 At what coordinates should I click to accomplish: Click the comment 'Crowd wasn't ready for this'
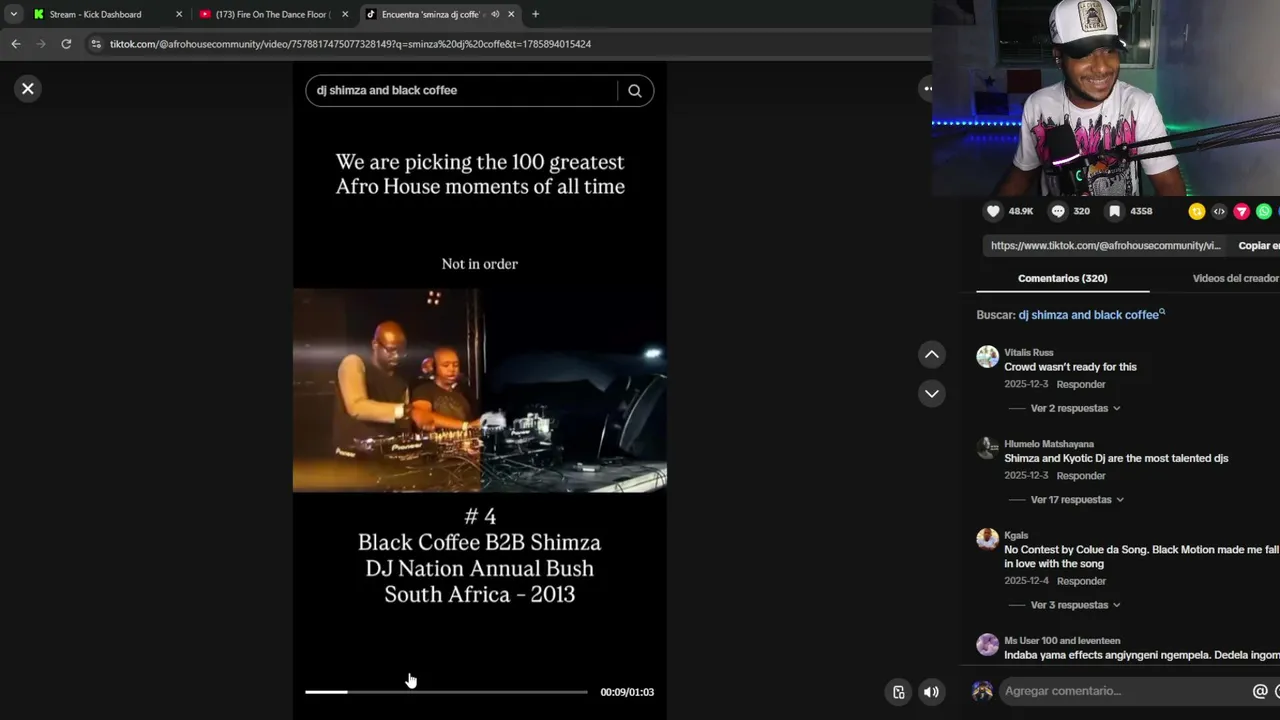click(x=1070, y=367)
